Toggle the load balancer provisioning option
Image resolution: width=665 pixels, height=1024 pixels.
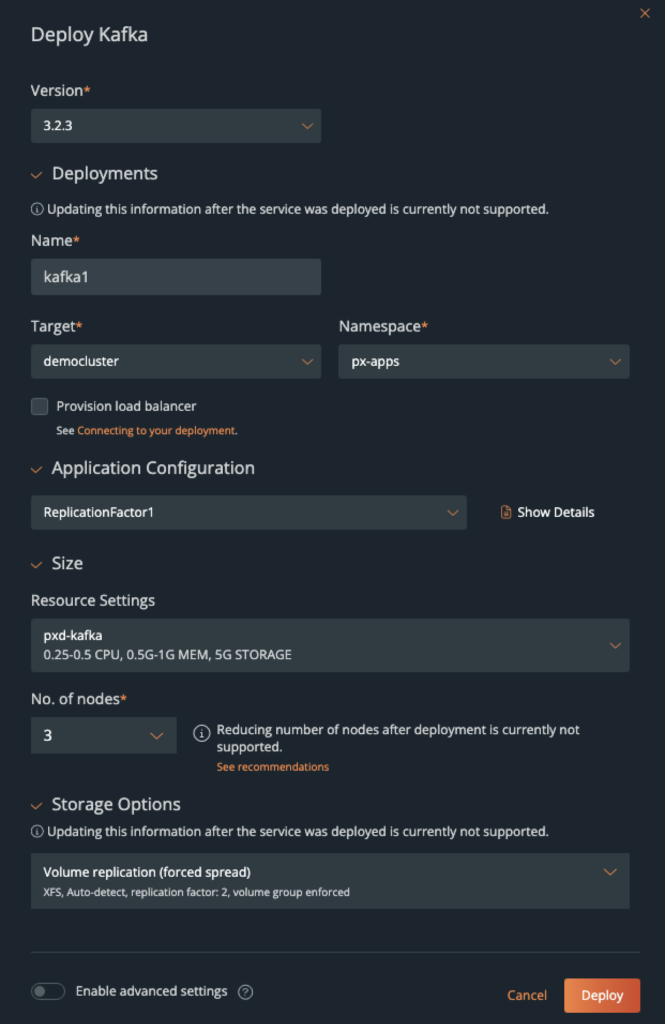(x=39, y=406)
